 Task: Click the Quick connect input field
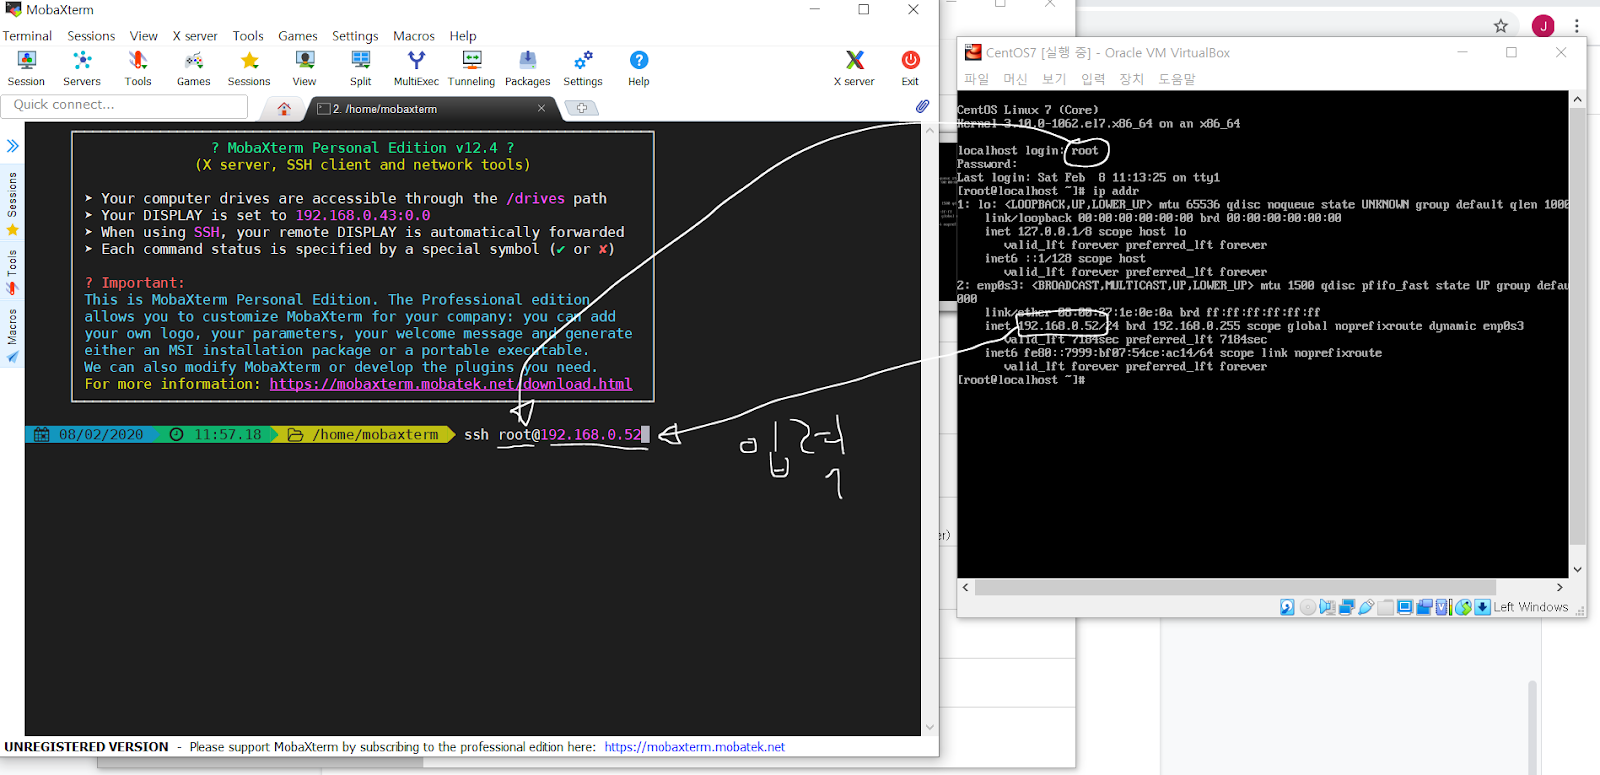point(125,105)
